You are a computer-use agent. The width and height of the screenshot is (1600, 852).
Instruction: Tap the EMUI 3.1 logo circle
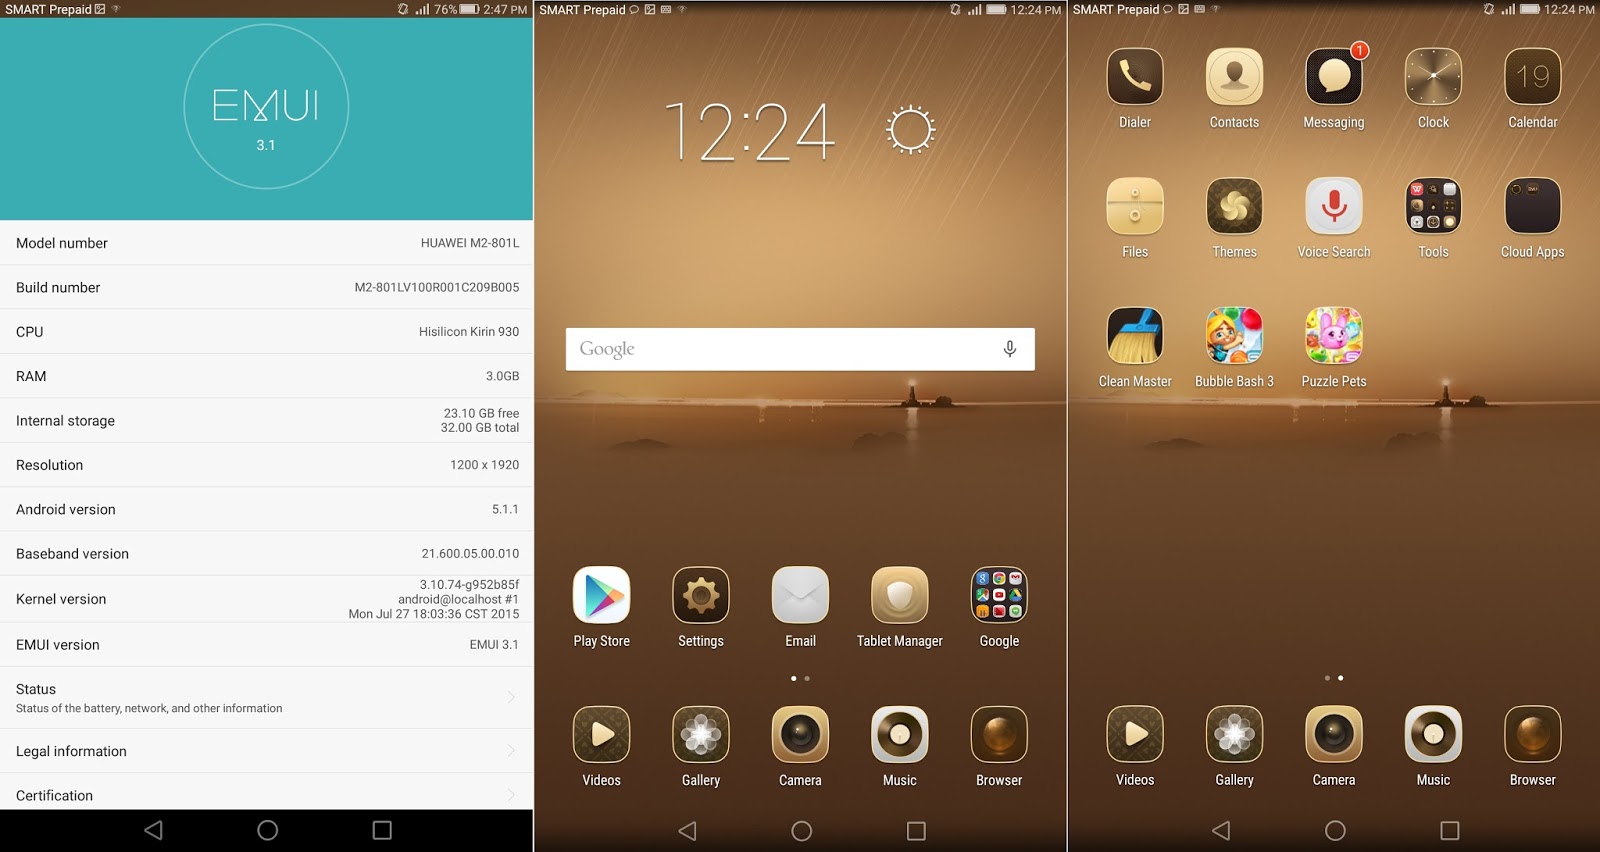[266, 107]
